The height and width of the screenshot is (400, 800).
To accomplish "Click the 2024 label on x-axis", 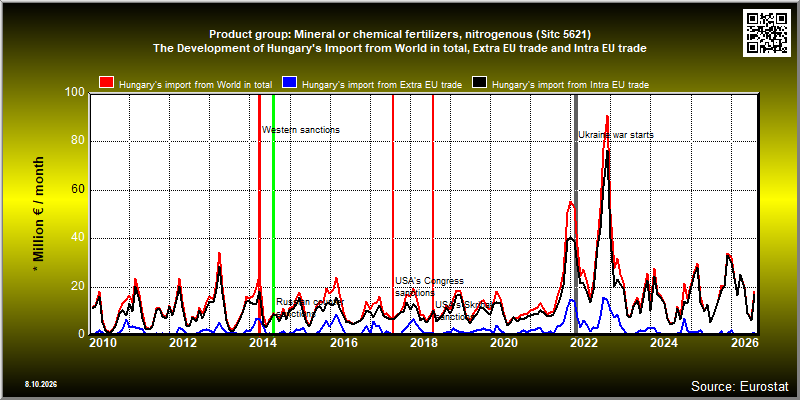I will click(x=664, y=343).
